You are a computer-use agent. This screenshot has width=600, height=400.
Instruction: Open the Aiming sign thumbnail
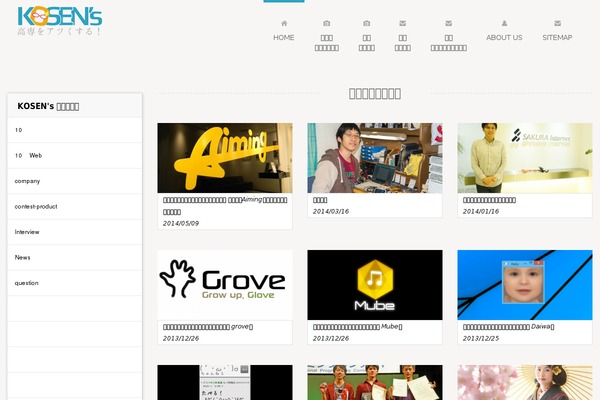(225, 158)
